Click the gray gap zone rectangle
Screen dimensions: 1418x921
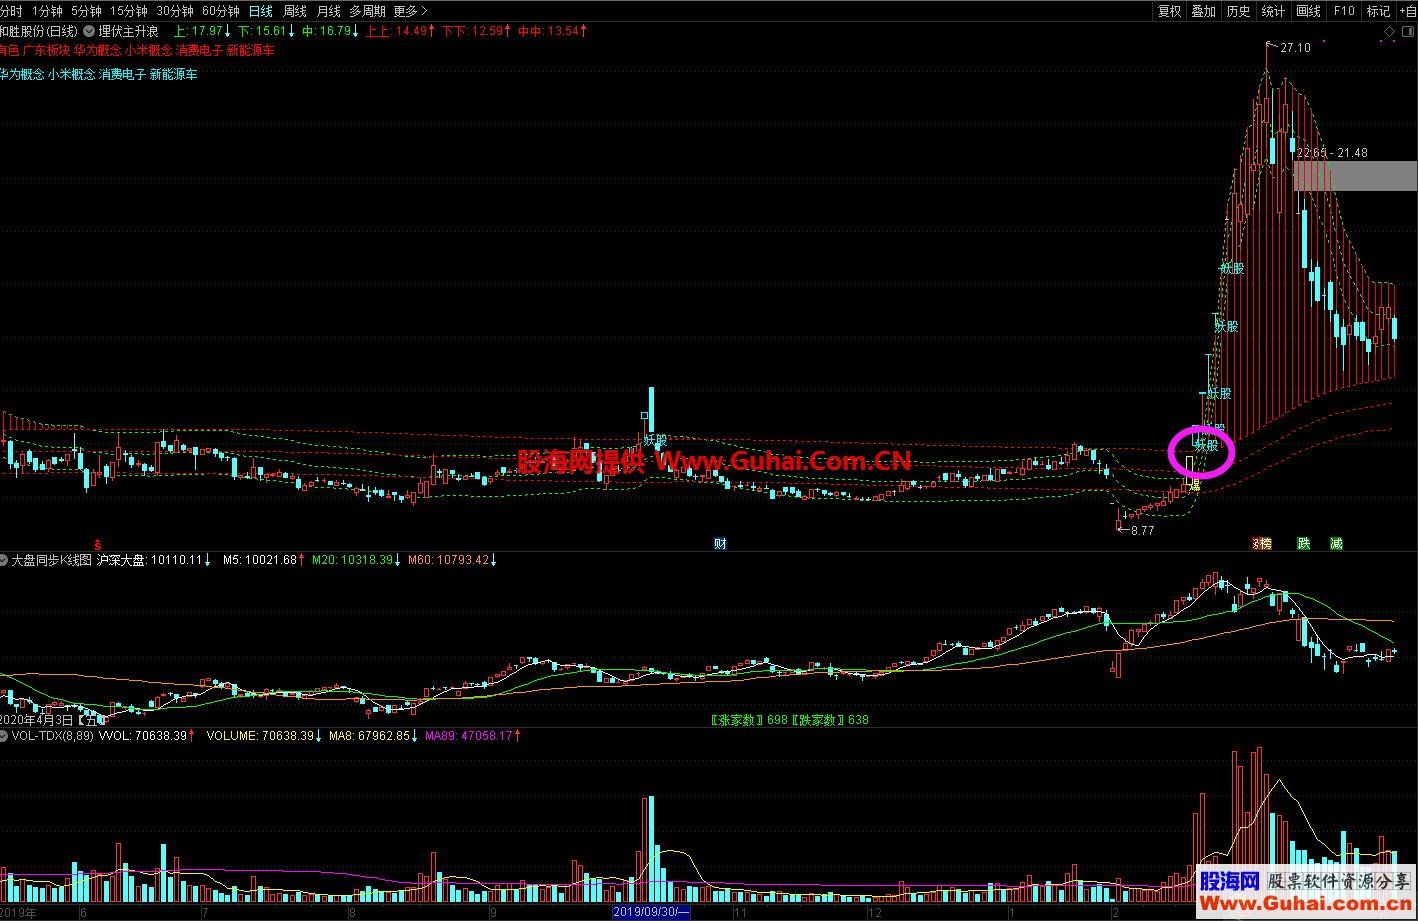click(1355, 176)
